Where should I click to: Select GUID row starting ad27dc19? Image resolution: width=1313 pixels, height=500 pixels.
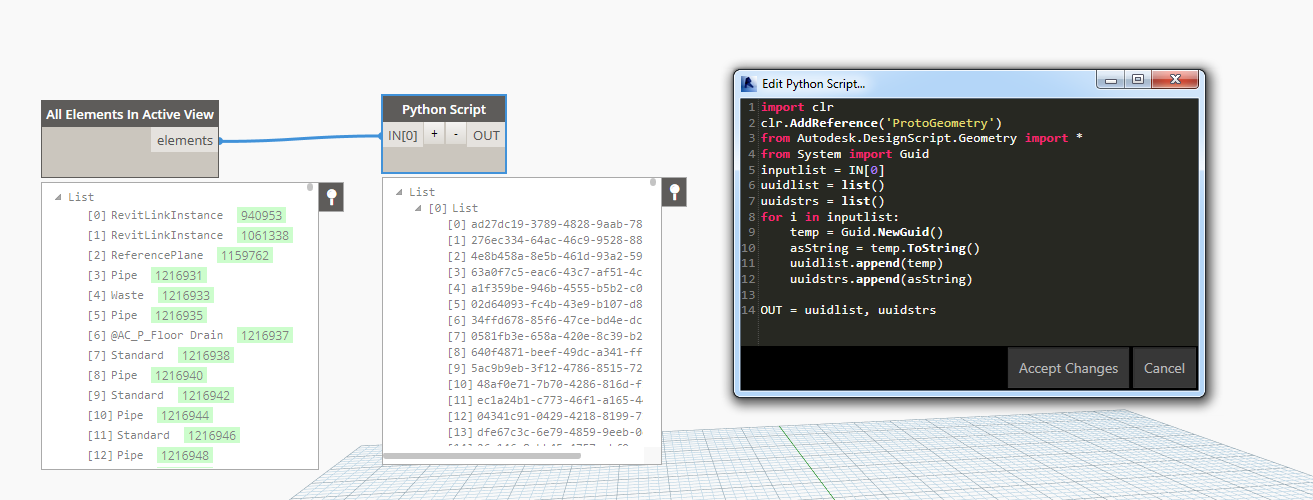pos(545,224)
